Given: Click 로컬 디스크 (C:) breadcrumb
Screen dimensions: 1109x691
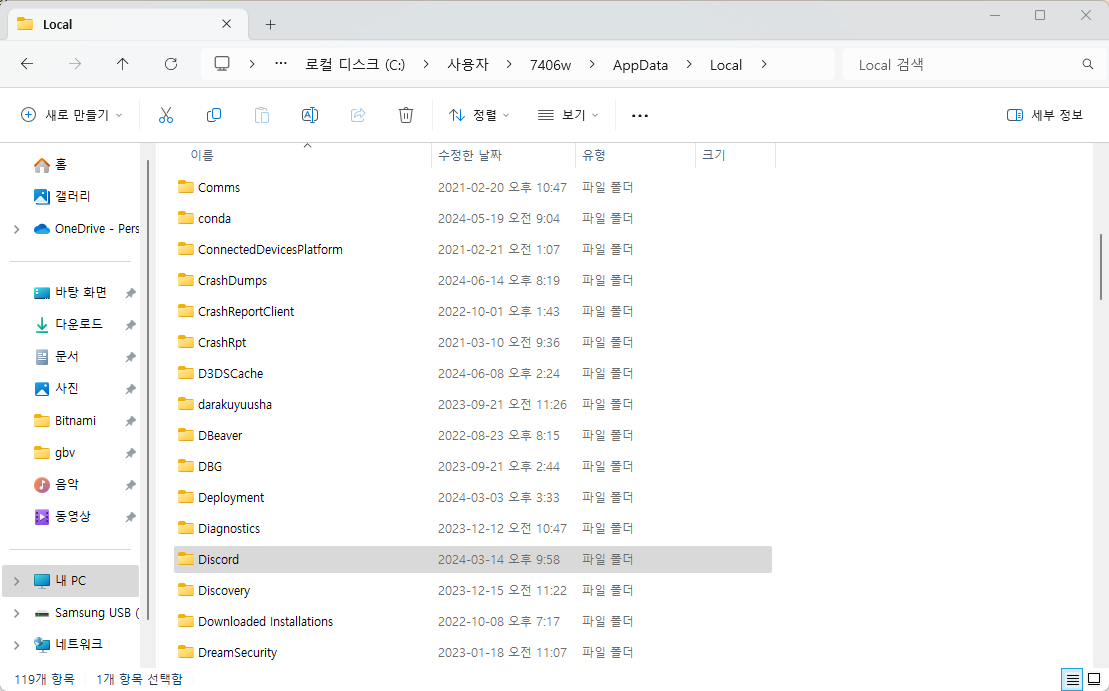Looking at the screenshot, I should tap(355, 64).
